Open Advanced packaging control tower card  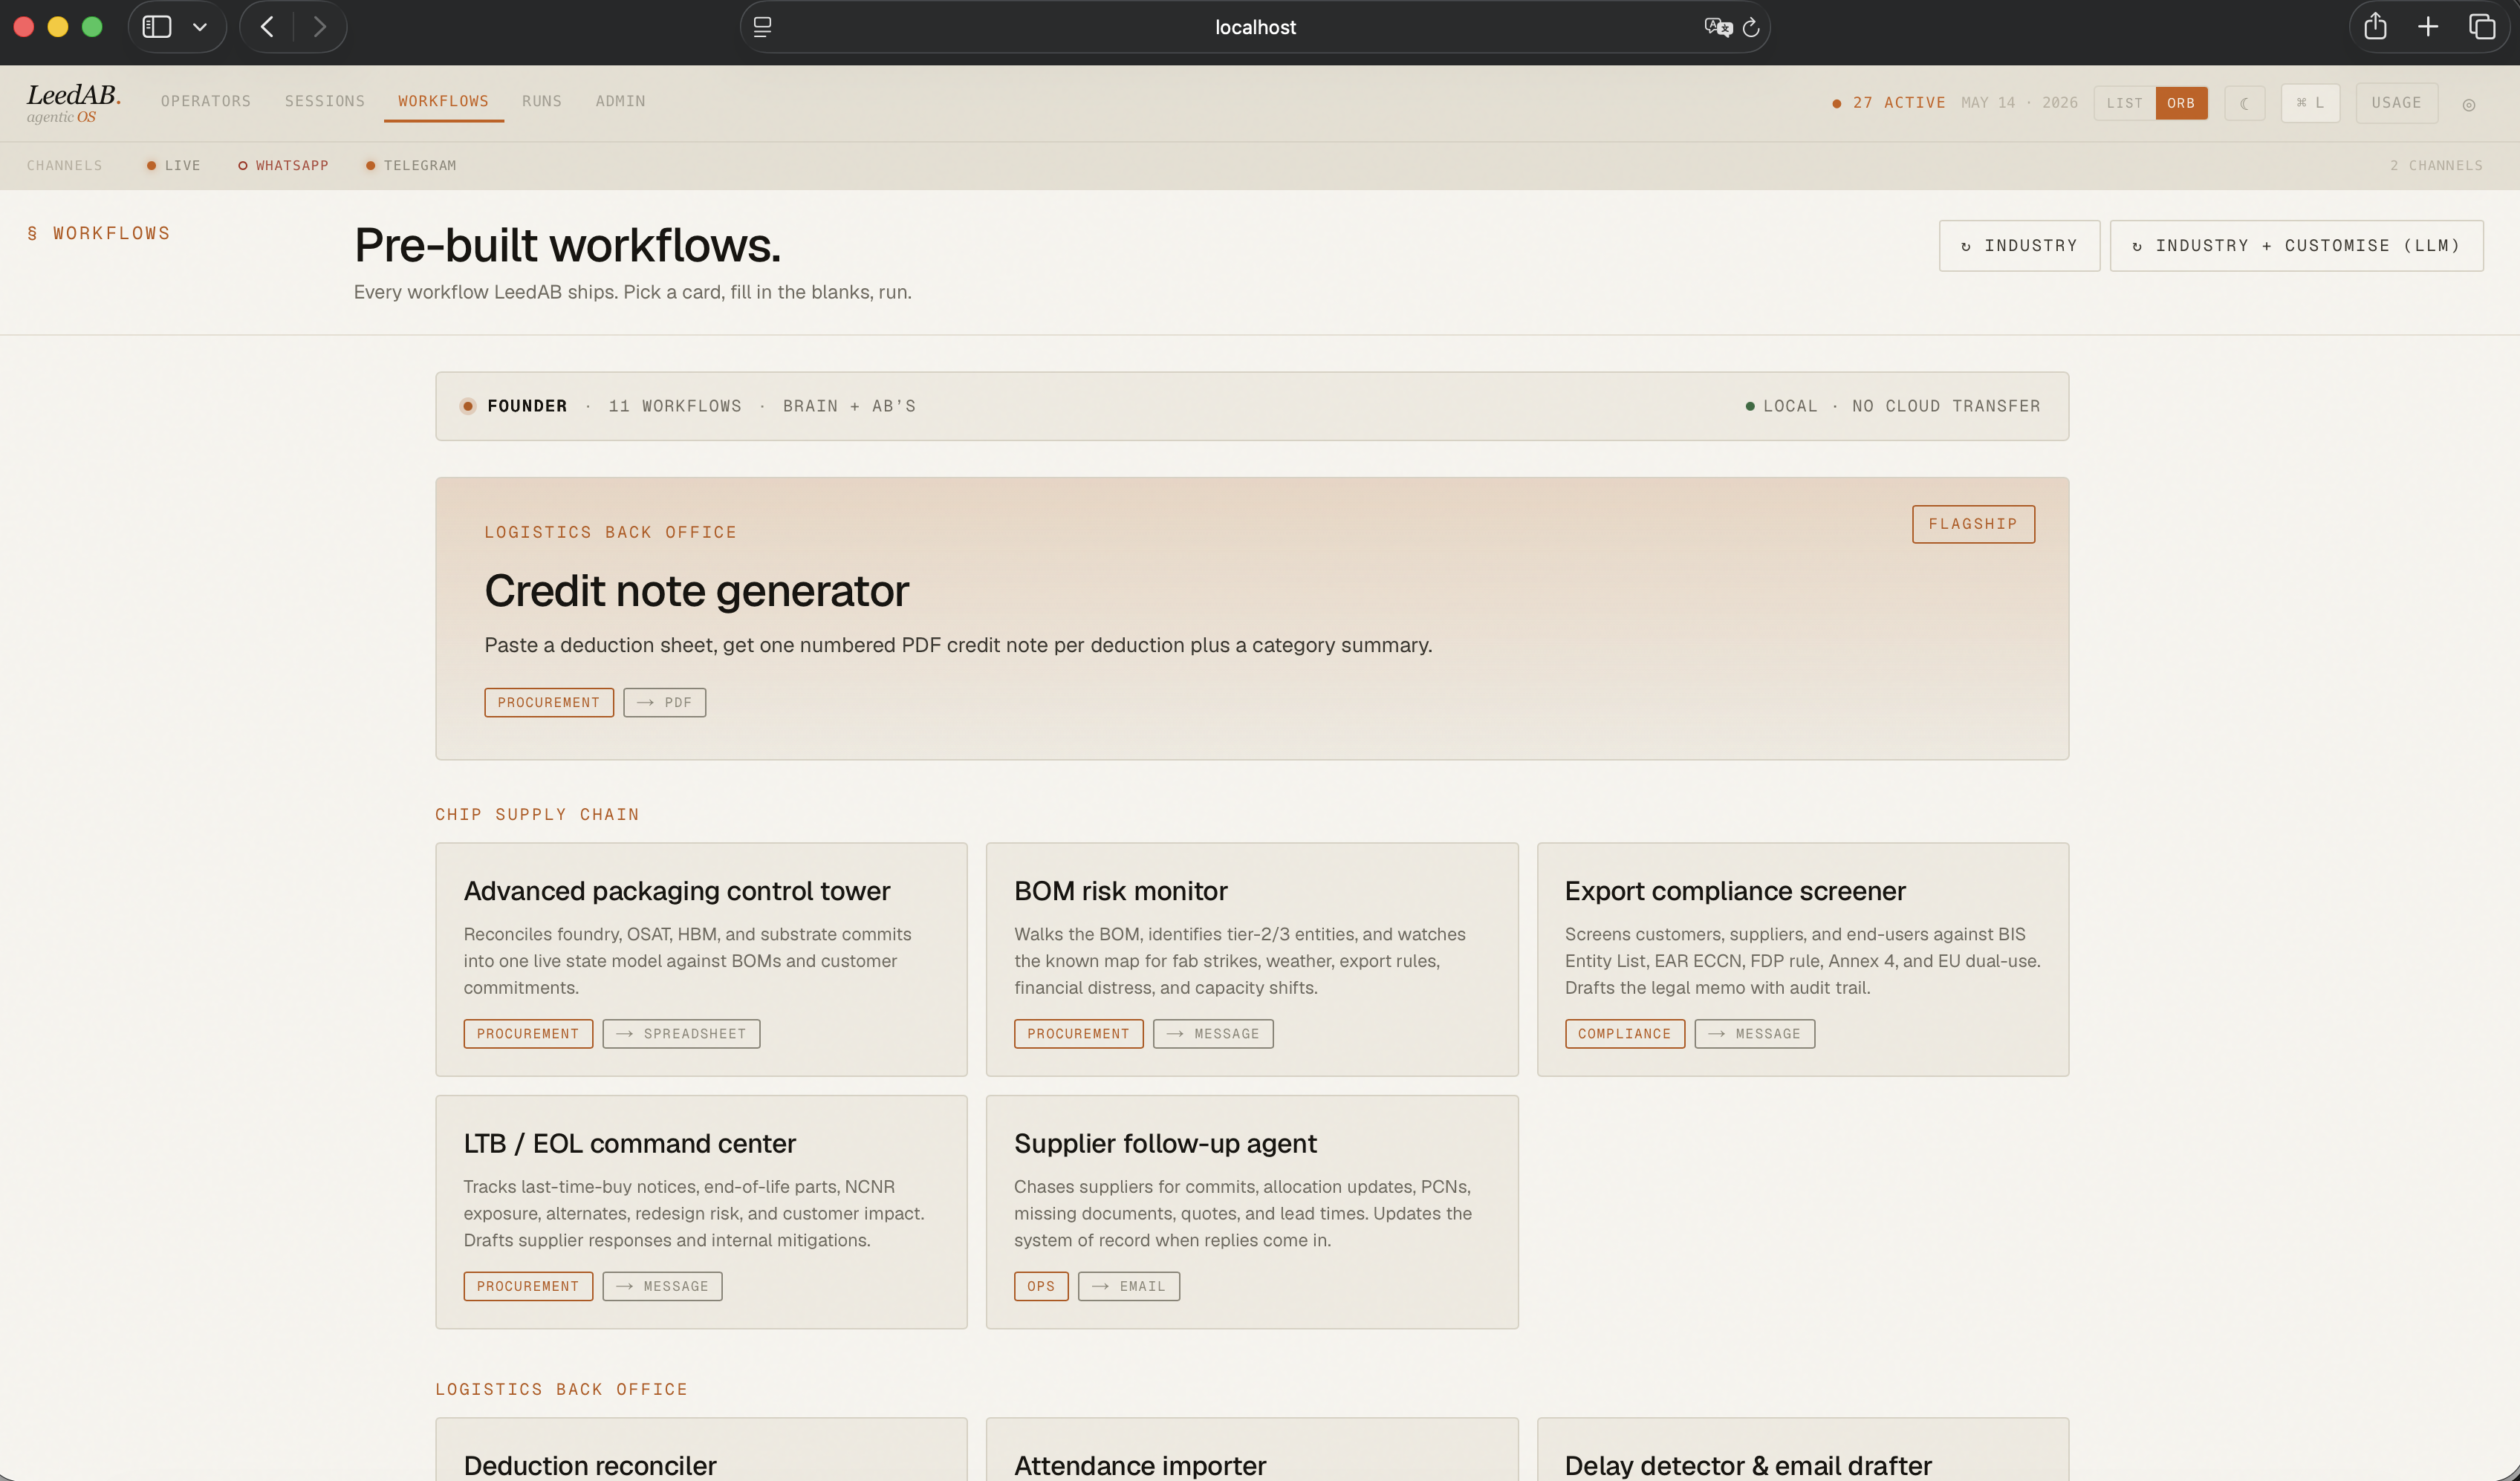point(701,959)
